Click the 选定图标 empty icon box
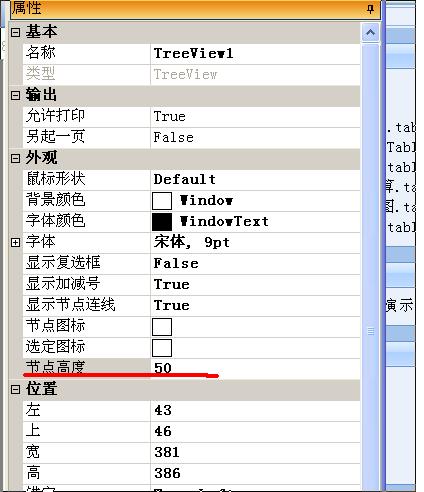The width and height of the screenshot is (424, 492). click(x=162, y=348)
